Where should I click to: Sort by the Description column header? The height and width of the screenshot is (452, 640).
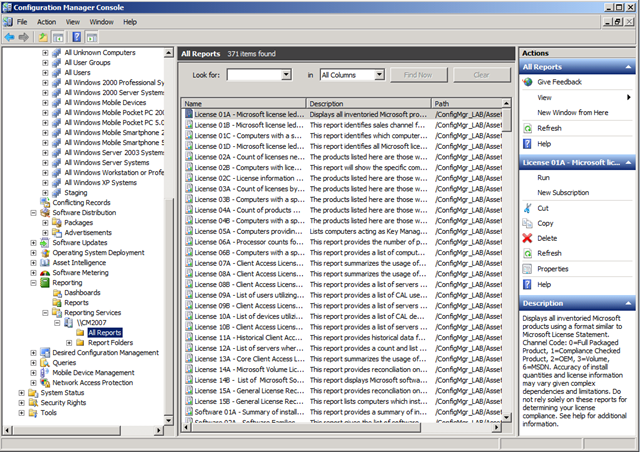[x=368, y=103]
